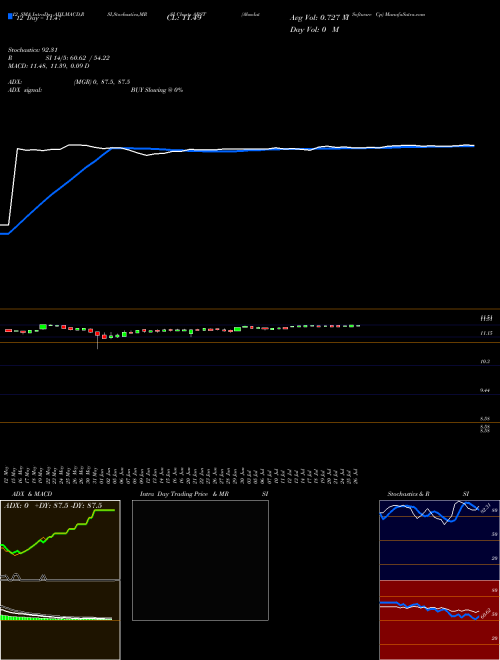Open the empty intraday trading price chart box
The image size is (500, 660).
[x=200, y=560]
